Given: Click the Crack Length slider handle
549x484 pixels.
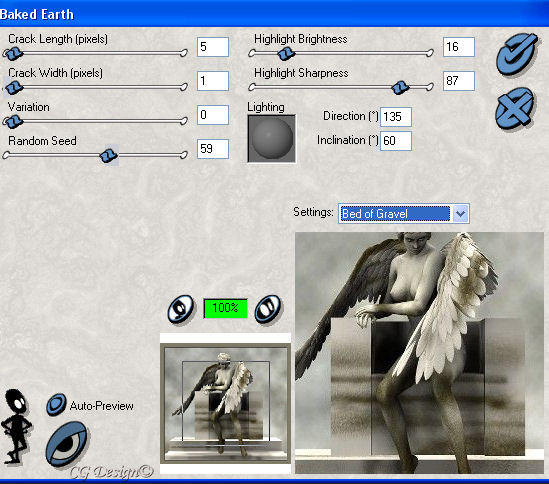Looking at the screenshot, I should point(14,54).
